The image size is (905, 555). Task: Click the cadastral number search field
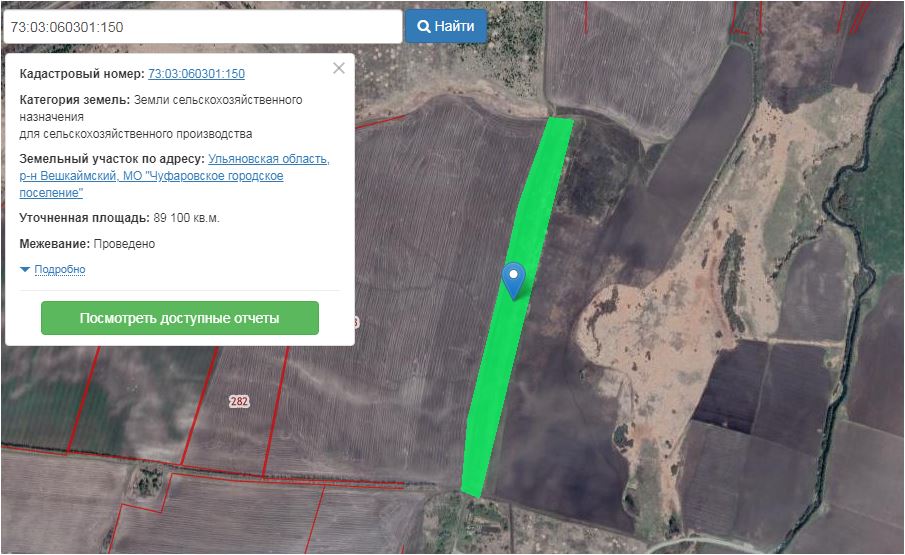[203, 27]
